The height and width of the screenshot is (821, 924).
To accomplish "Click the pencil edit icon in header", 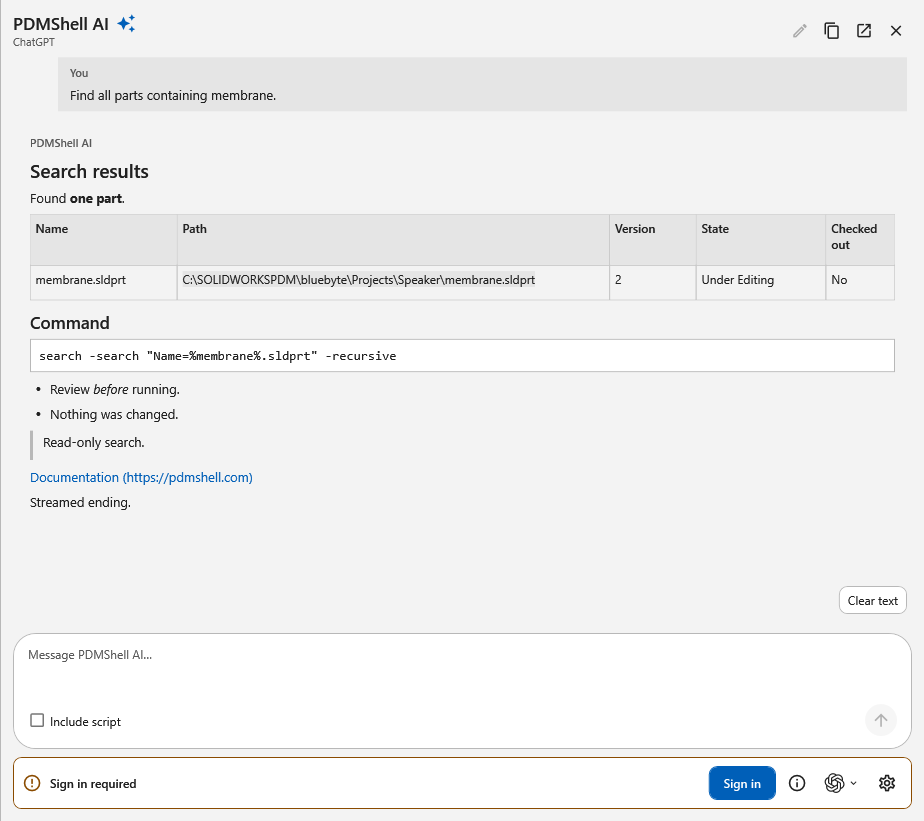I will [x=800, y=31].
